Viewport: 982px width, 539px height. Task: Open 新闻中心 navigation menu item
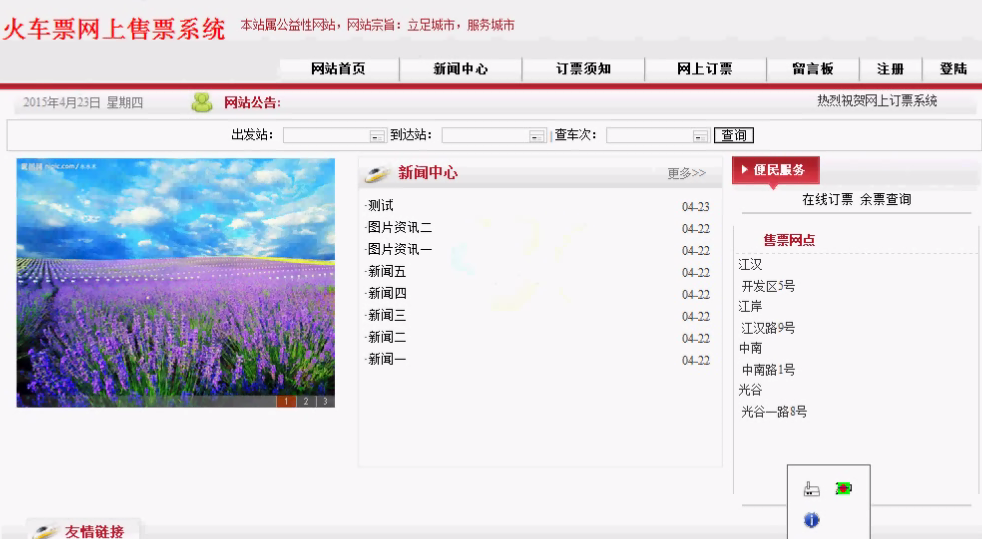click(460, 69)
